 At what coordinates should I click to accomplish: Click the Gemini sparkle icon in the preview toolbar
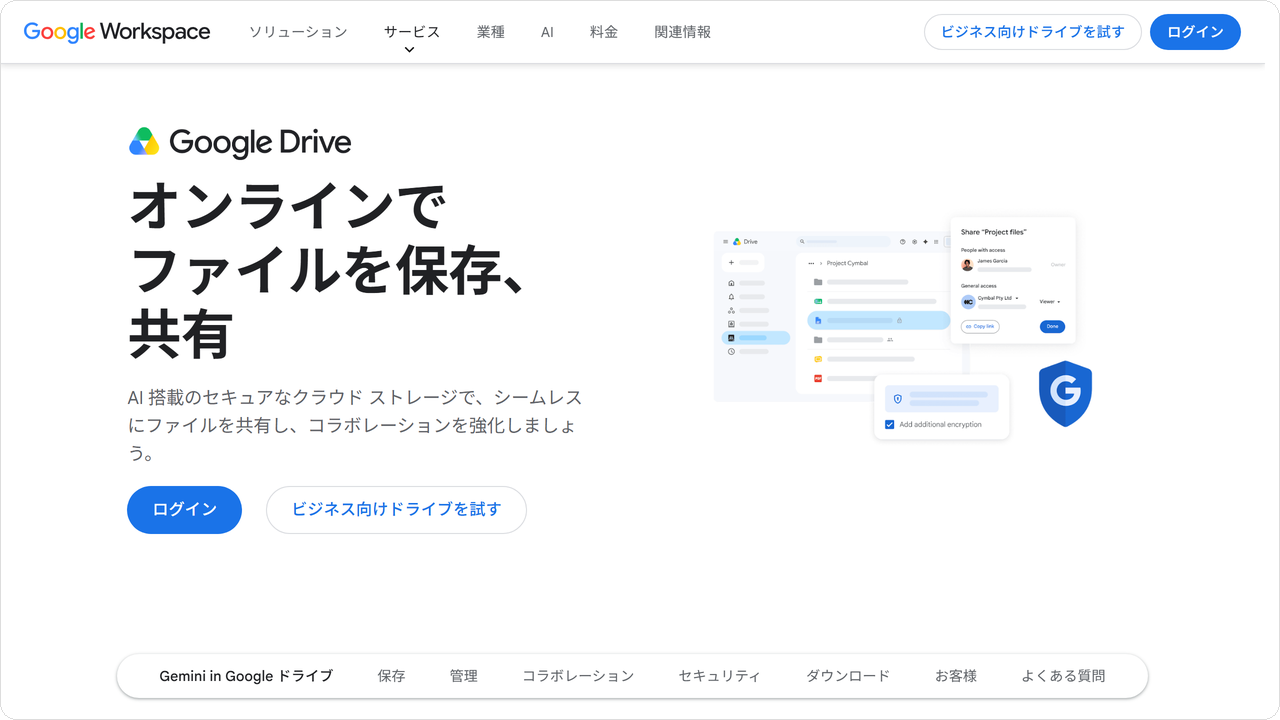pos(925,241)
